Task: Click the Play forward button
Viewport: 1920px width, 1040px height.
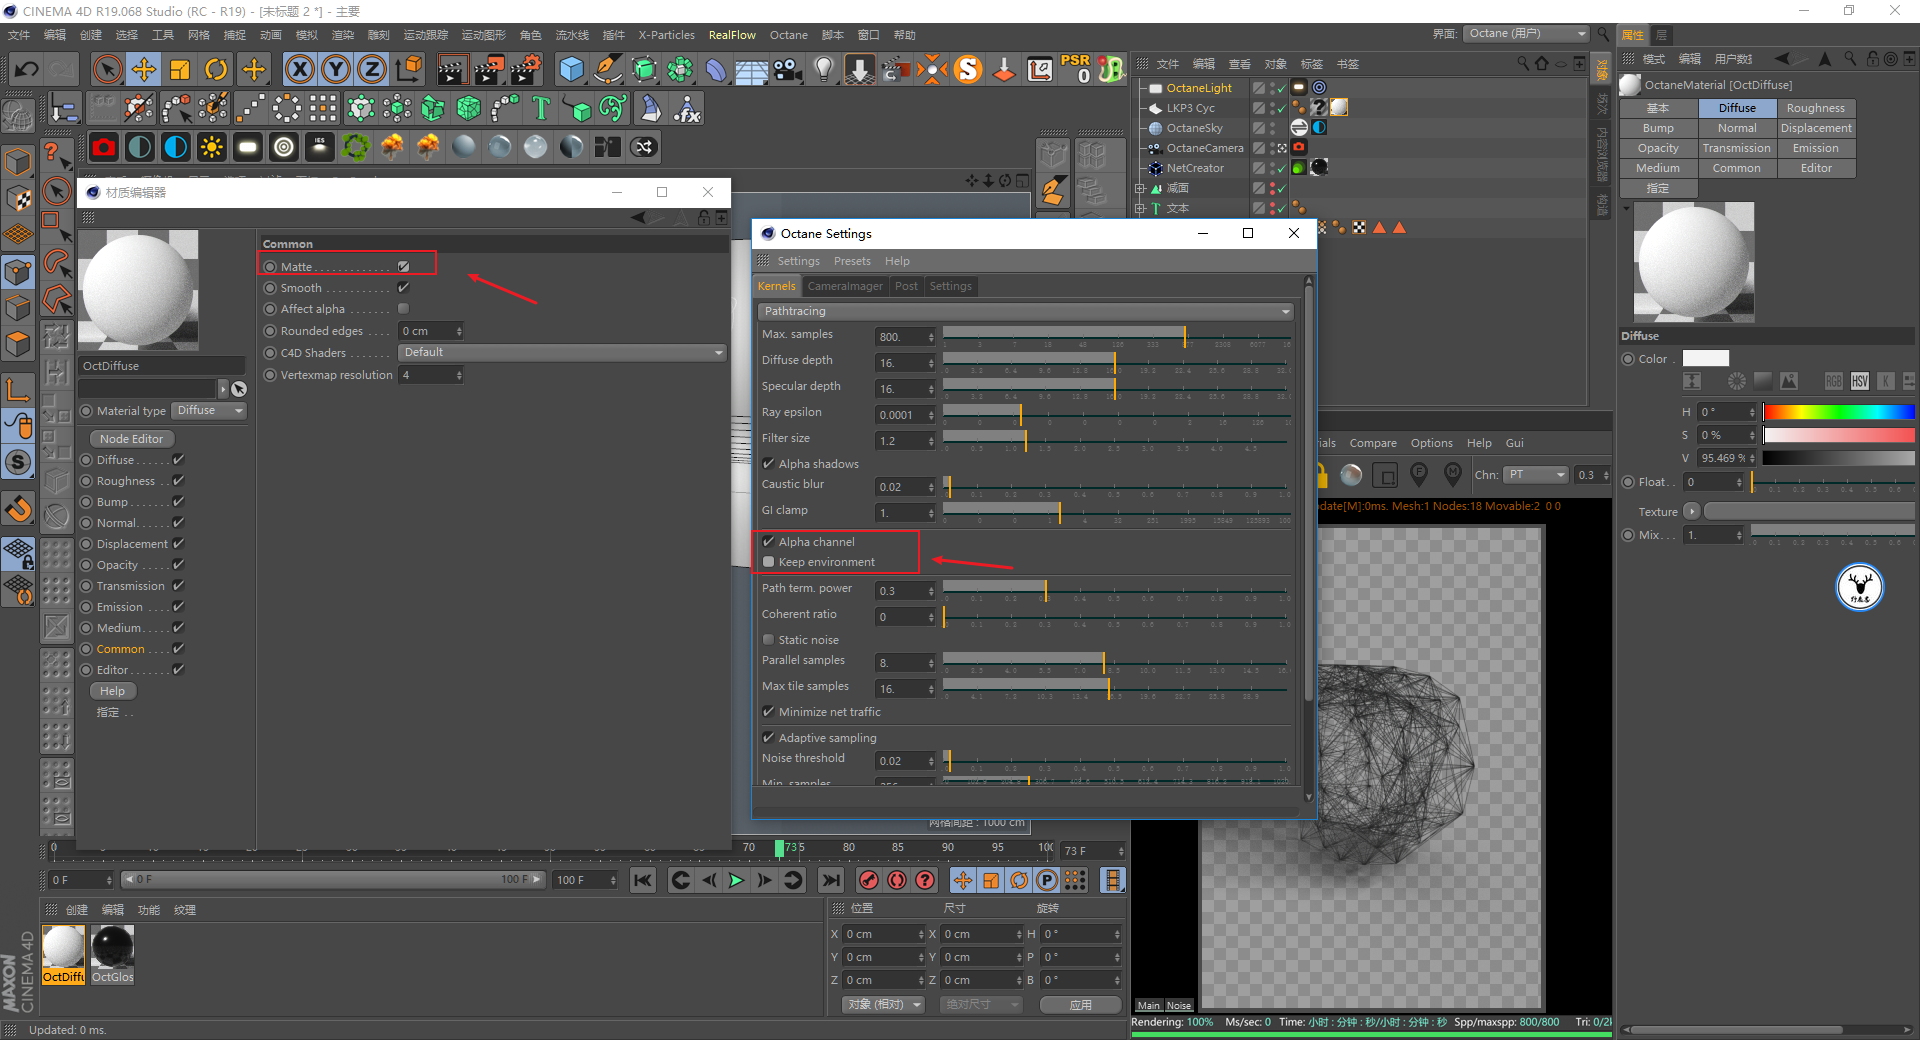Action: [x=736, y=880]
